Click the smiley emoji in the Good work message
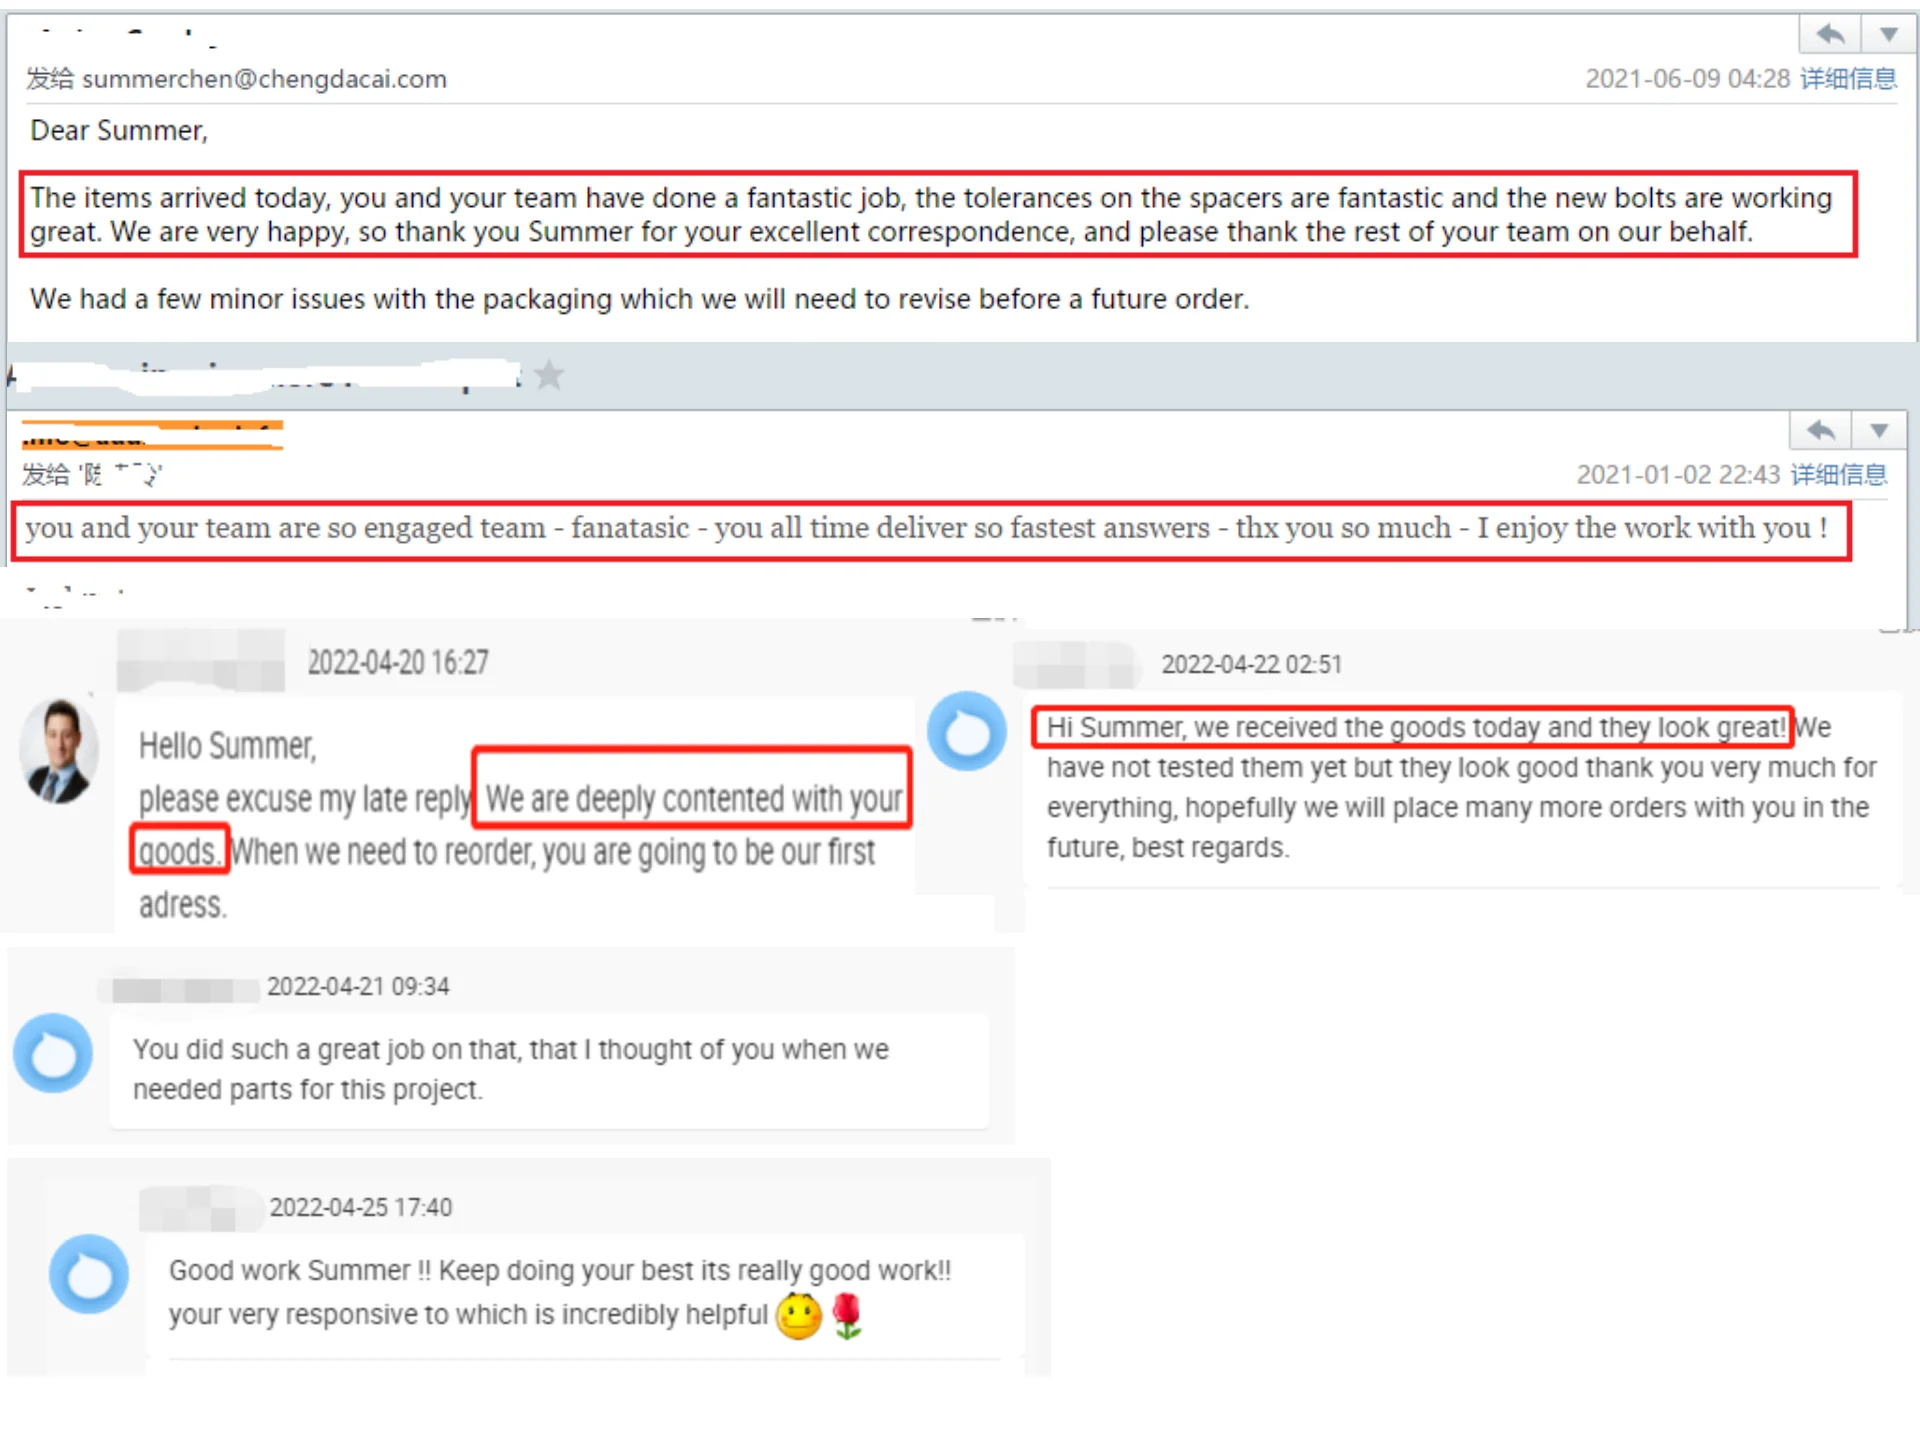Screen dimensions: 1920x1440 pyautogui.click(x=799, y=1316)
